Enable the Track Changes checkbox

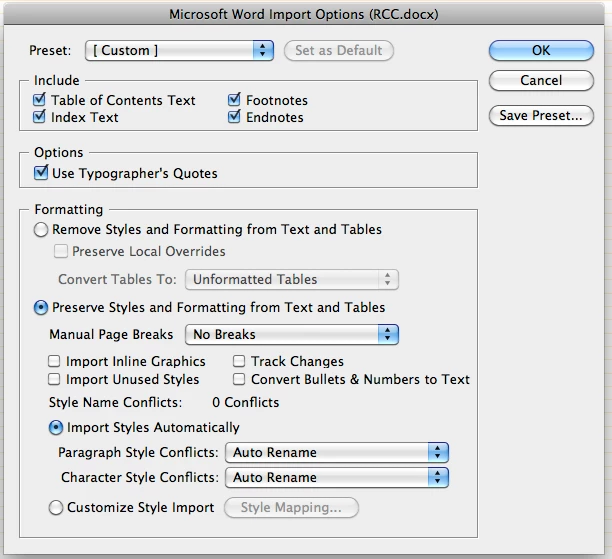pos(239,361)
